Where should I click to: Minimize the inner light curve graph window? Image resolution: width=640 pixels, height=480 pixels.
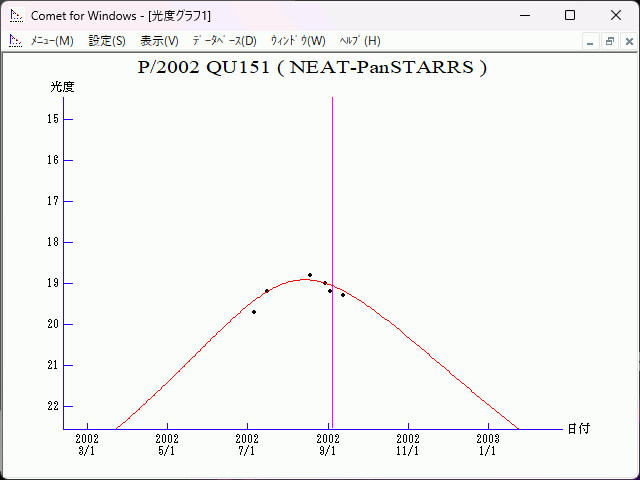click(x=591, y=41)
